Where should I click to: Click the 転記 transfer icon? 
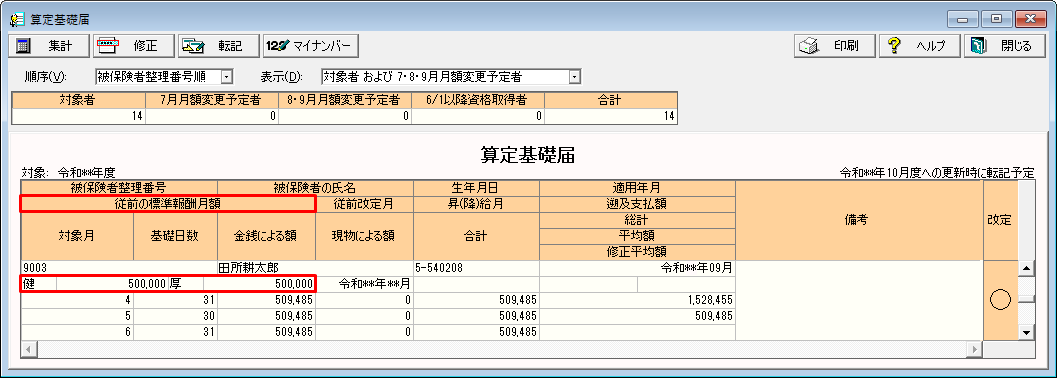coord(193,46)
